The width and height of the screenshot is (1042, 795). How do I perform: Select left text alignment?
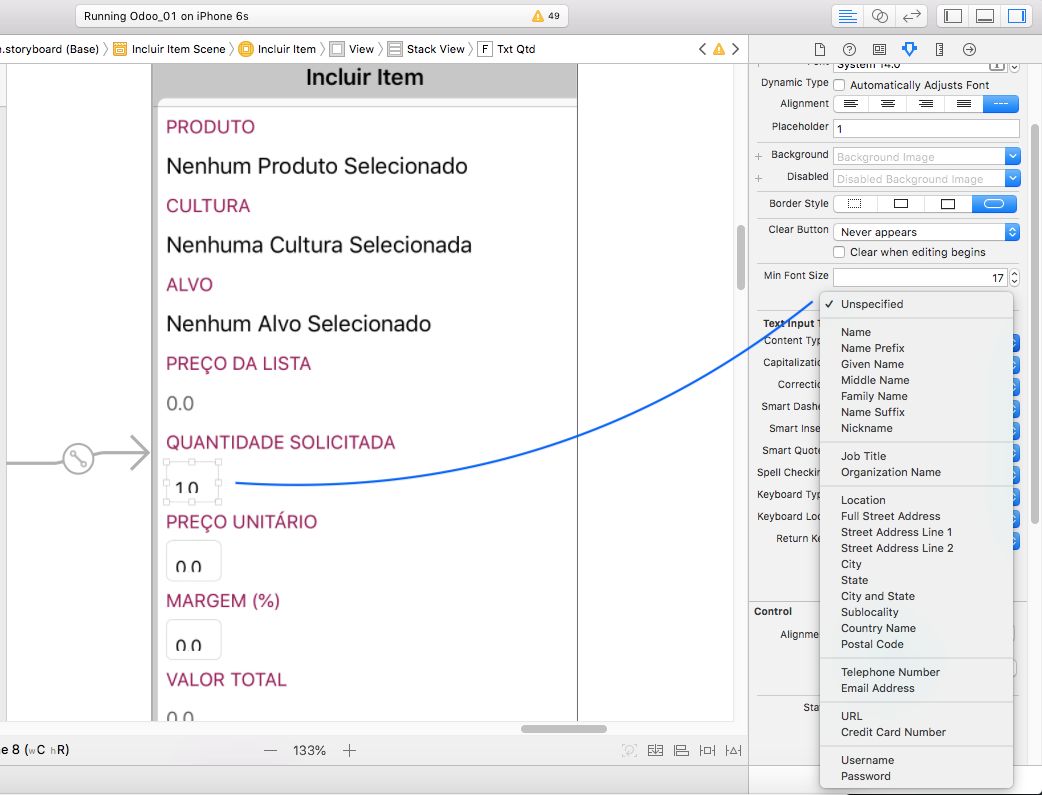coord(851,104)
